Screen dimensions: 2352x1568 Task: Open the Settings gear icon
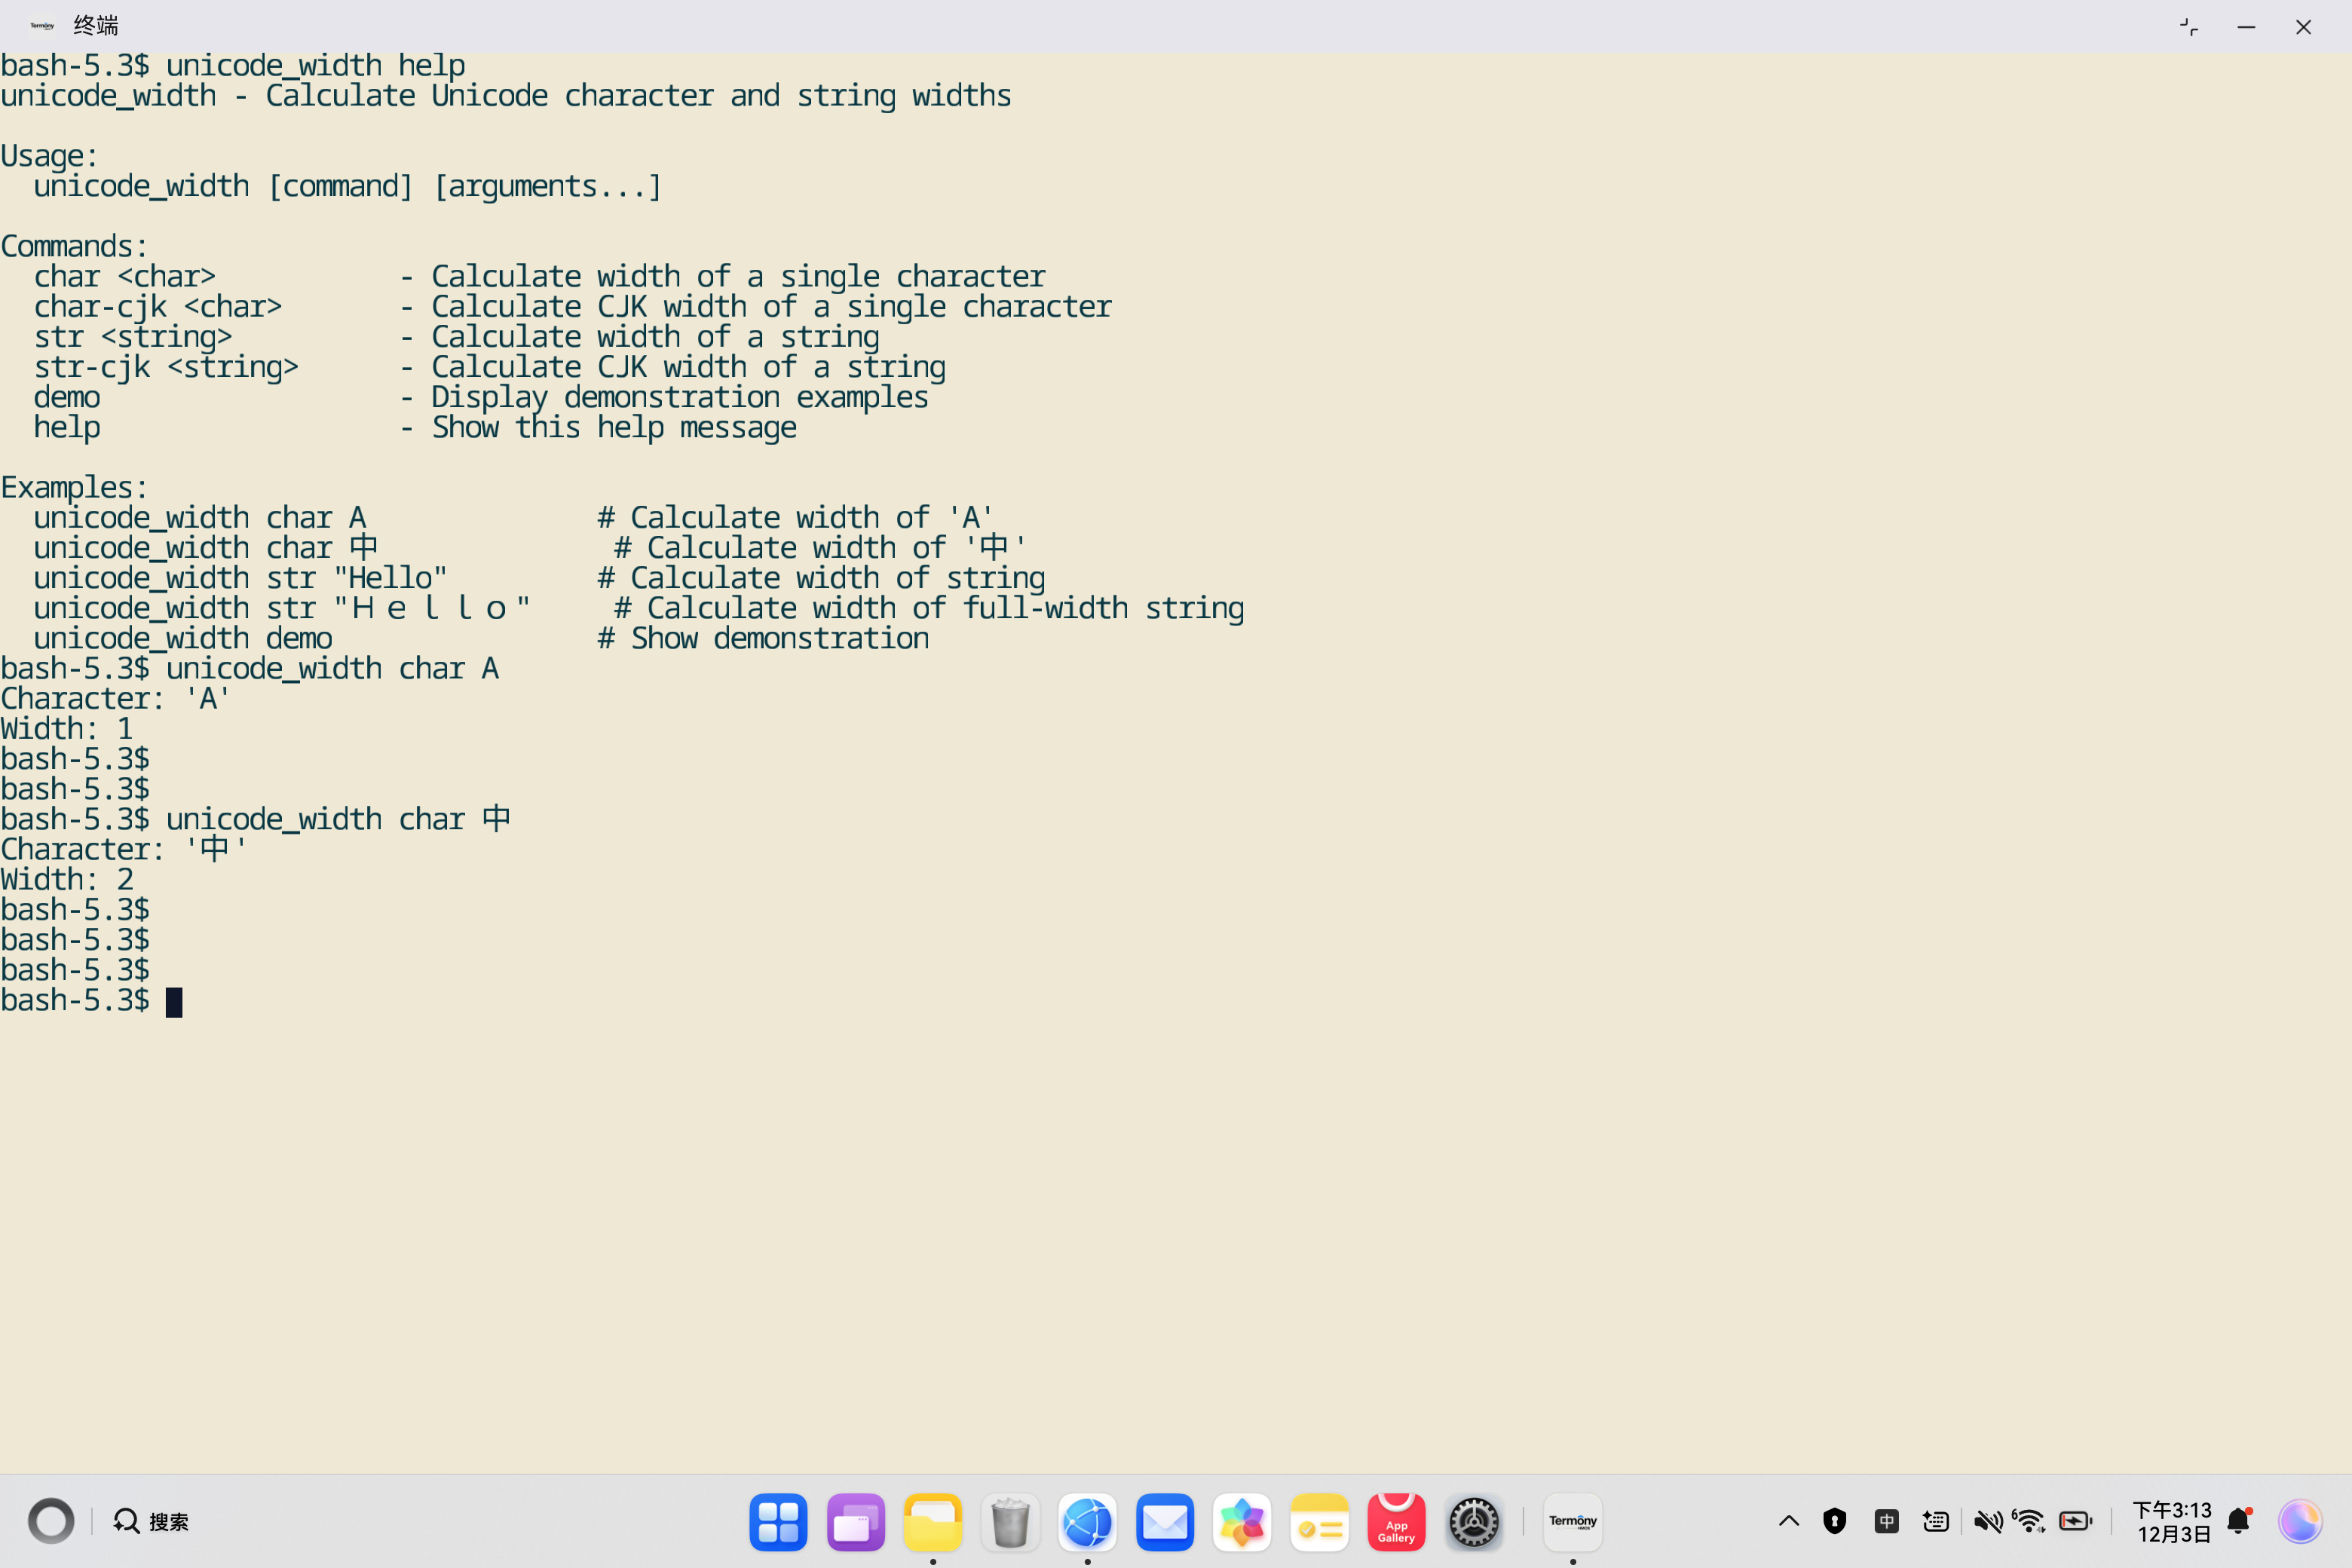coord(1474,1522)
